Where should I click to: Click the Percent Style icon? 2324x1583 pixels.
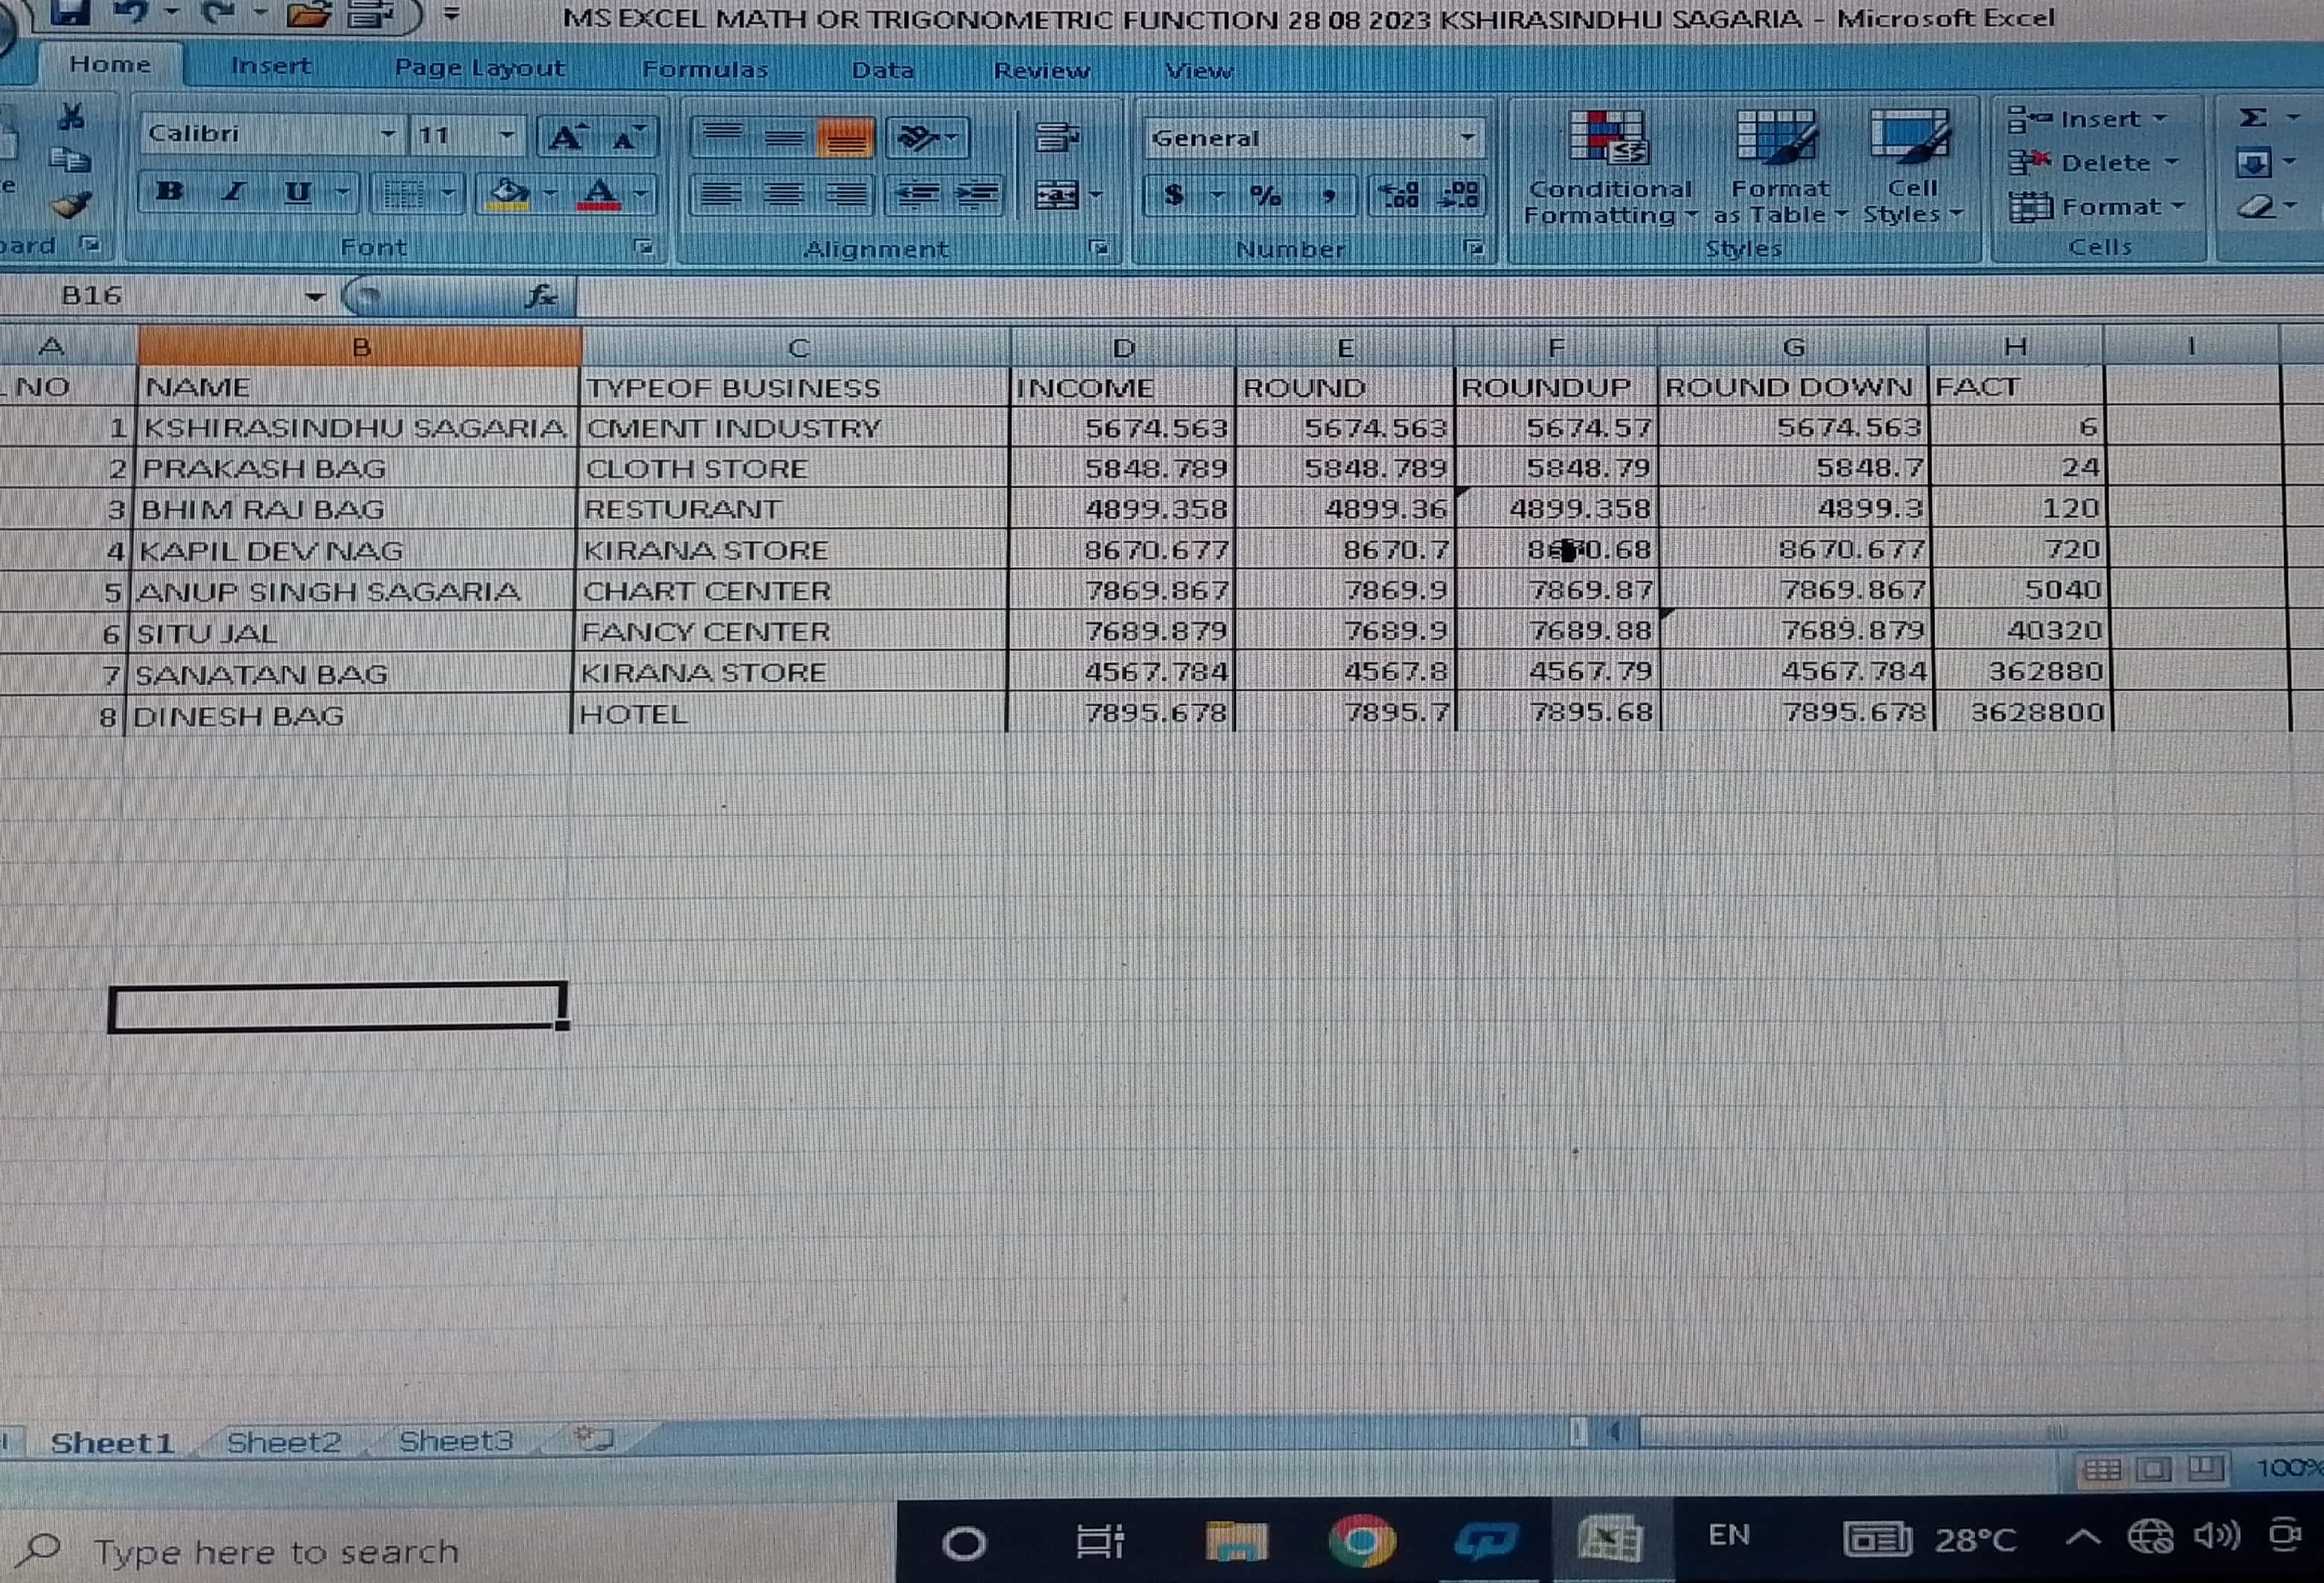tap(1265, 195)
